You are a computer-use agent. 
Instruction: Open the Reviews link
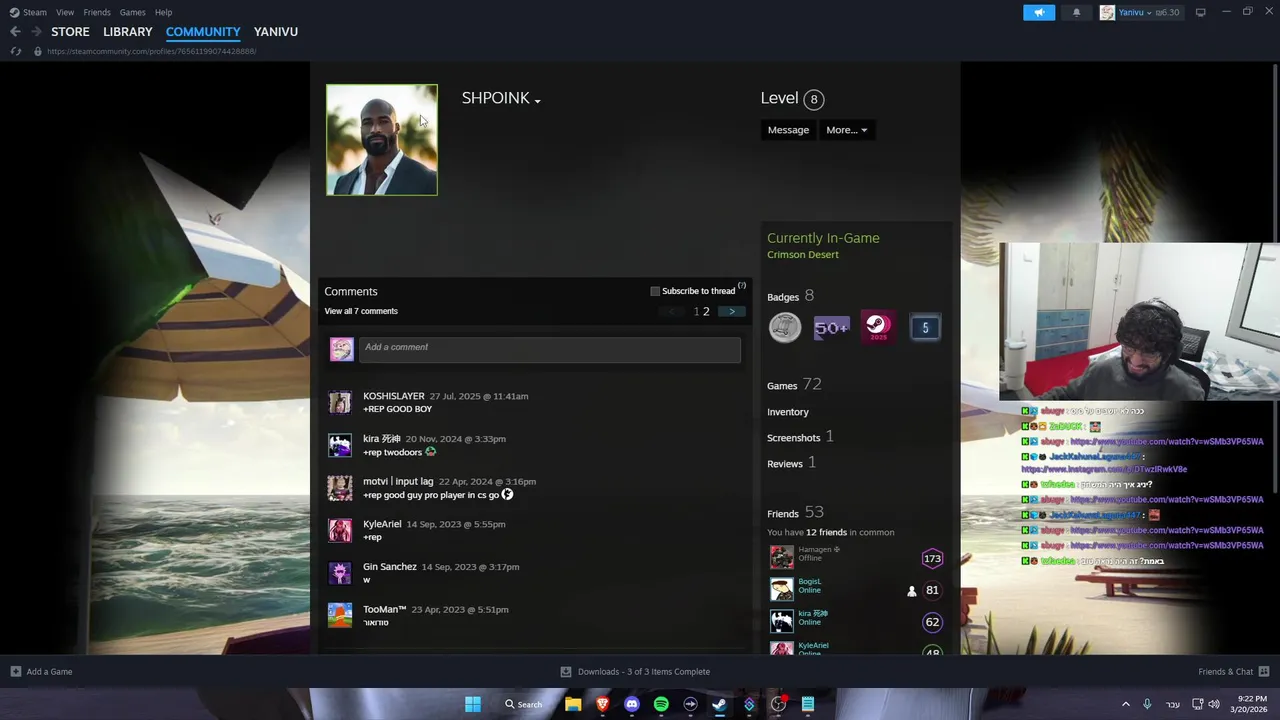click(x=792, y=463)
